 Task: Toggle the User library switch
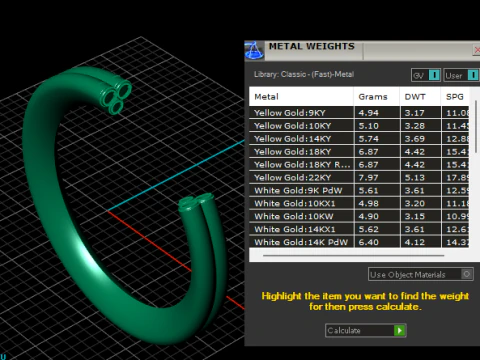coord(461,75)
